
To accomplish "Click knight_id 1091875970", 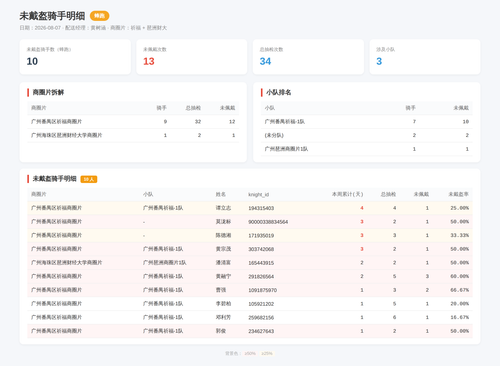I will click(263, 290).
